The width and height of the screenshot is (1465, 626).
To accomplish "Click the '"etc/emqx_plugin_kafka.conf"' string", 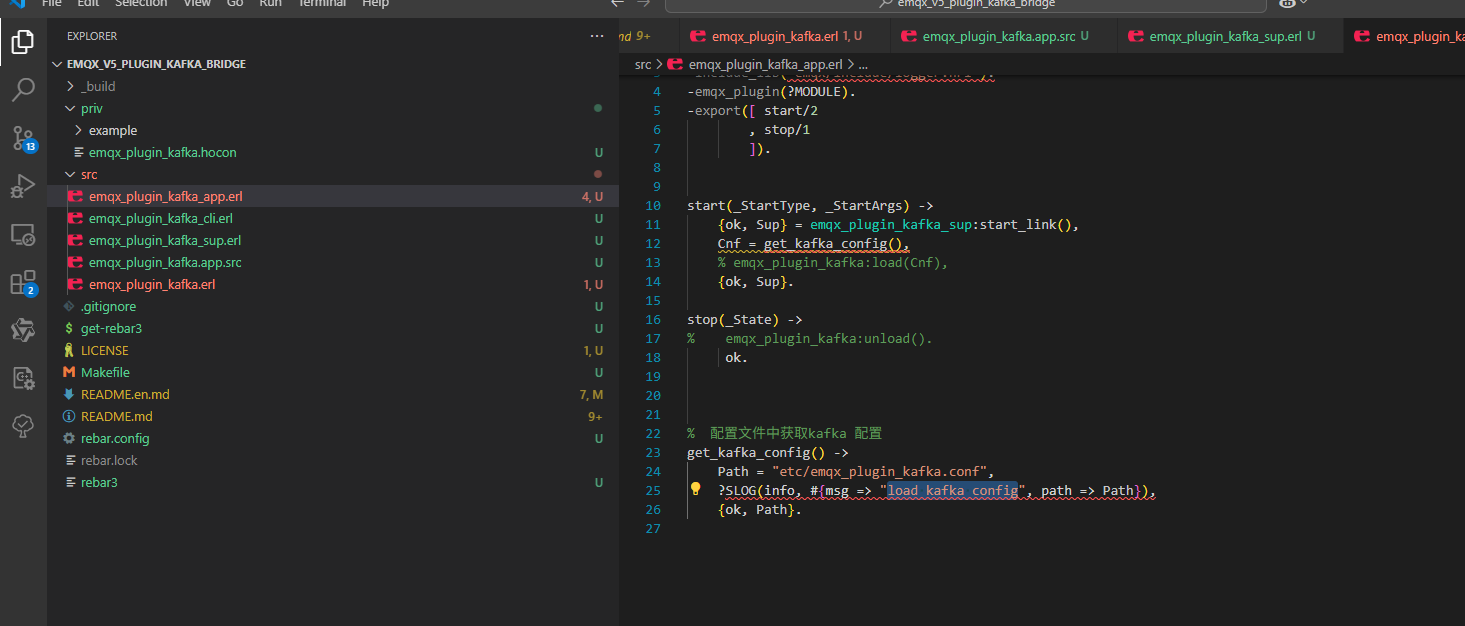I will coord(879,471).
